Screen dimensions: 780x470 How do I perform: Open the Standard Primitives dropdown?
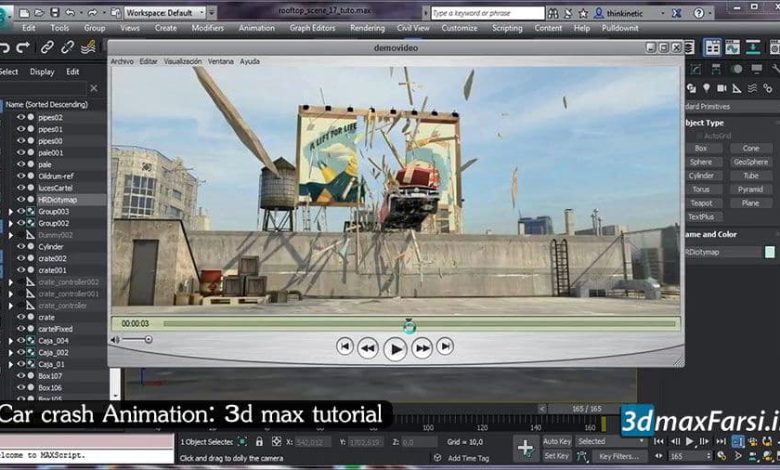point(731,106)
